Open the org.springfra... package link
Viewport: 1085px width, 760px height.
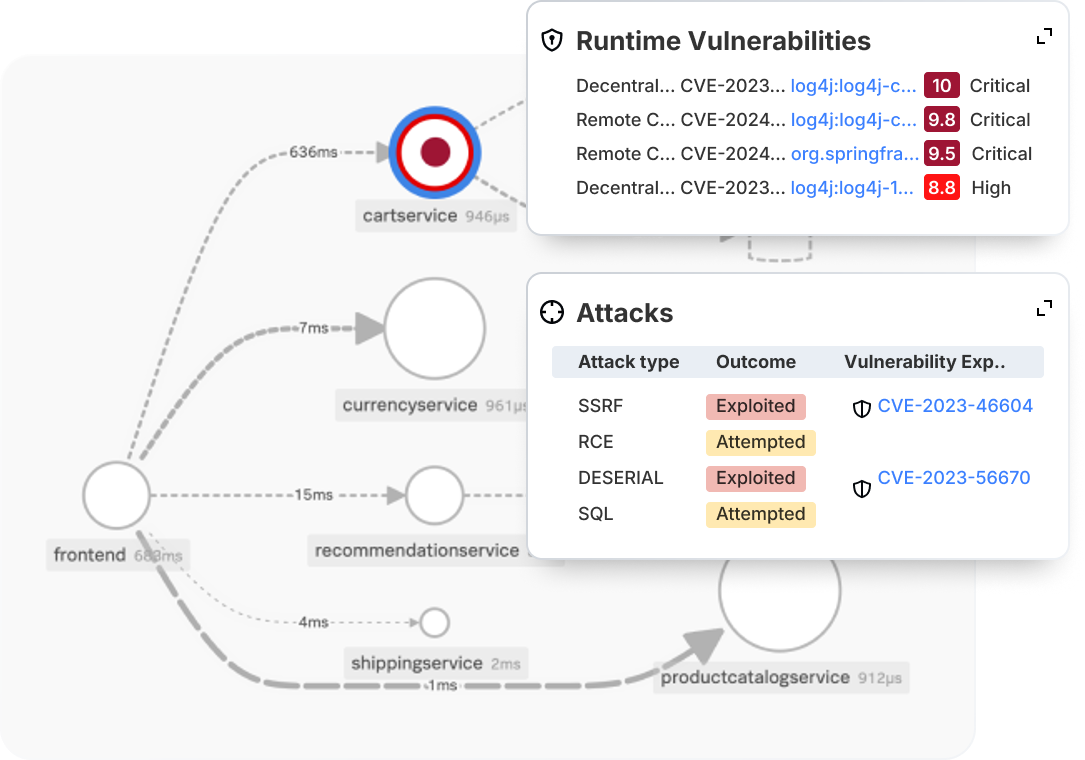(x=855, y=154)
